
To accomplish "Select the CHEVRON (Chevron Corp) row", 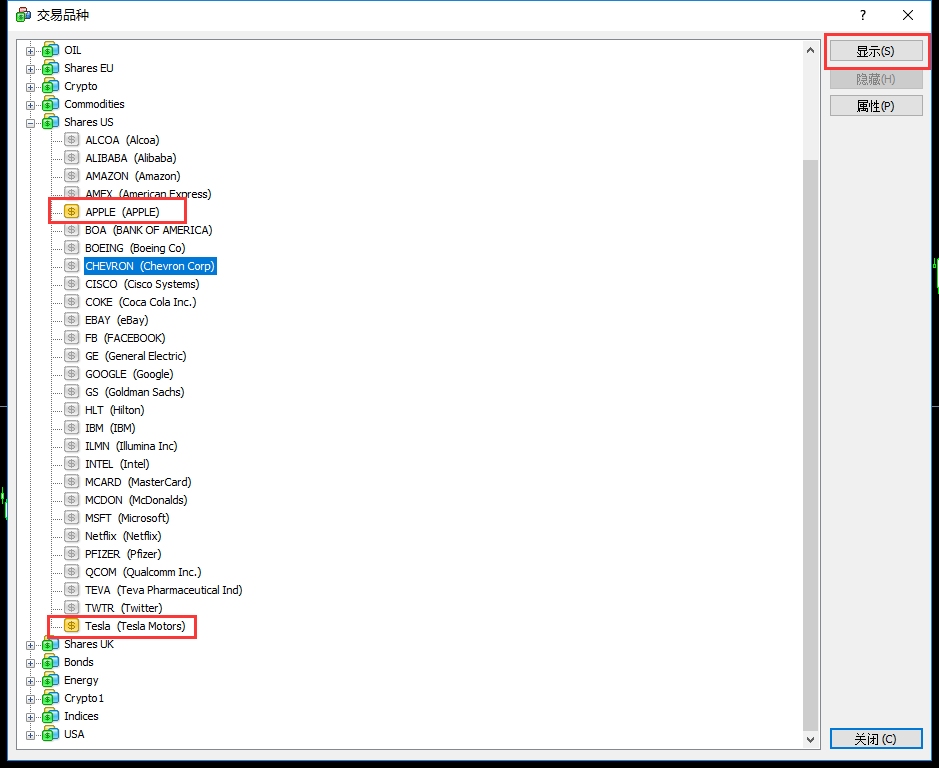I will (150, 266).
